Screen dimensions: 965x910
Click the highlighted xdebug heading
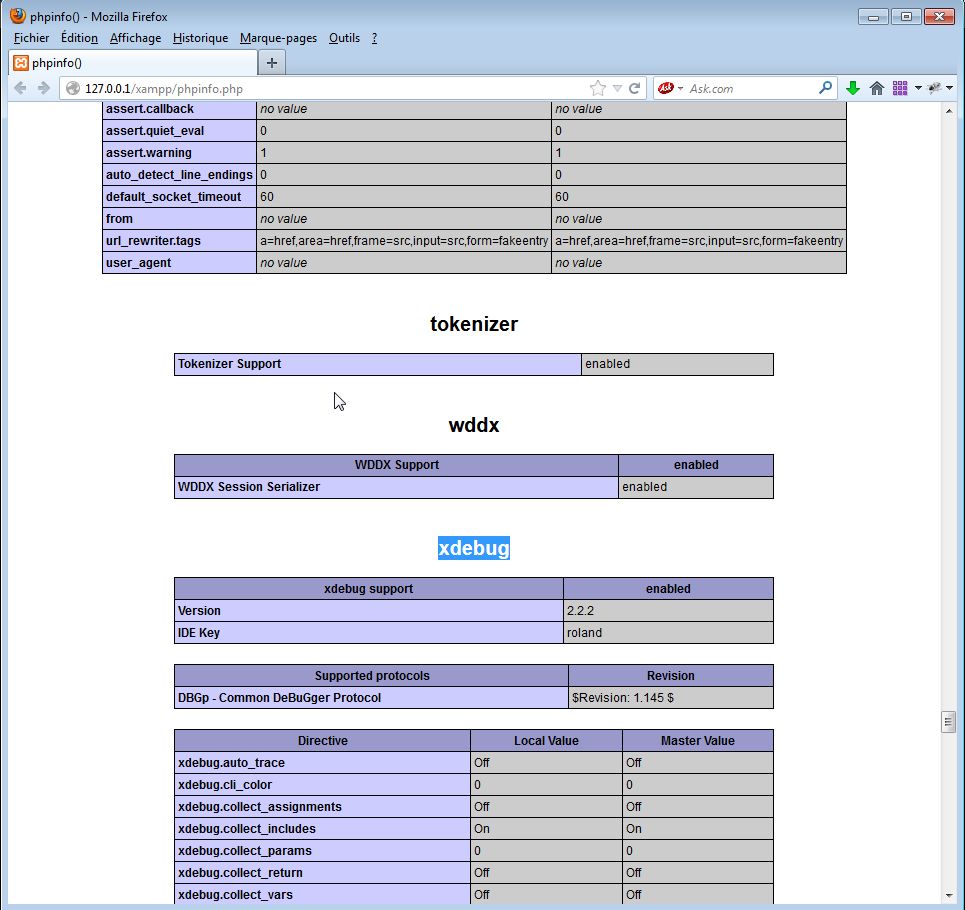pos(474,548)
